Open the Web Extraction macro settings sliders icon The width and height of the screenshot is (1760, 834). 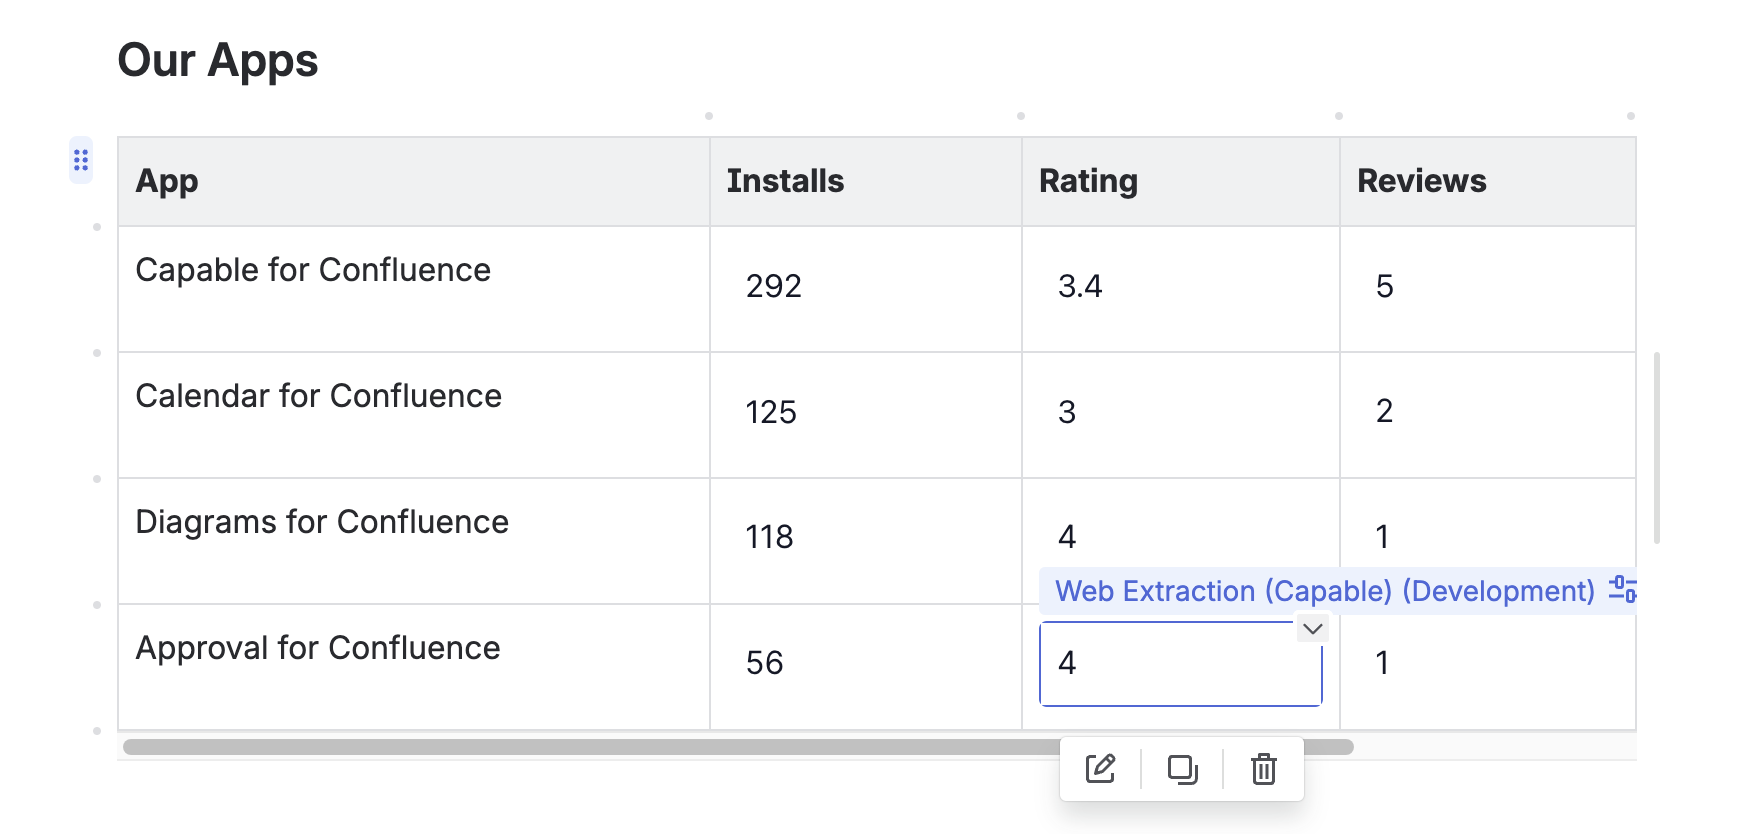click(x=1622, y=590)
